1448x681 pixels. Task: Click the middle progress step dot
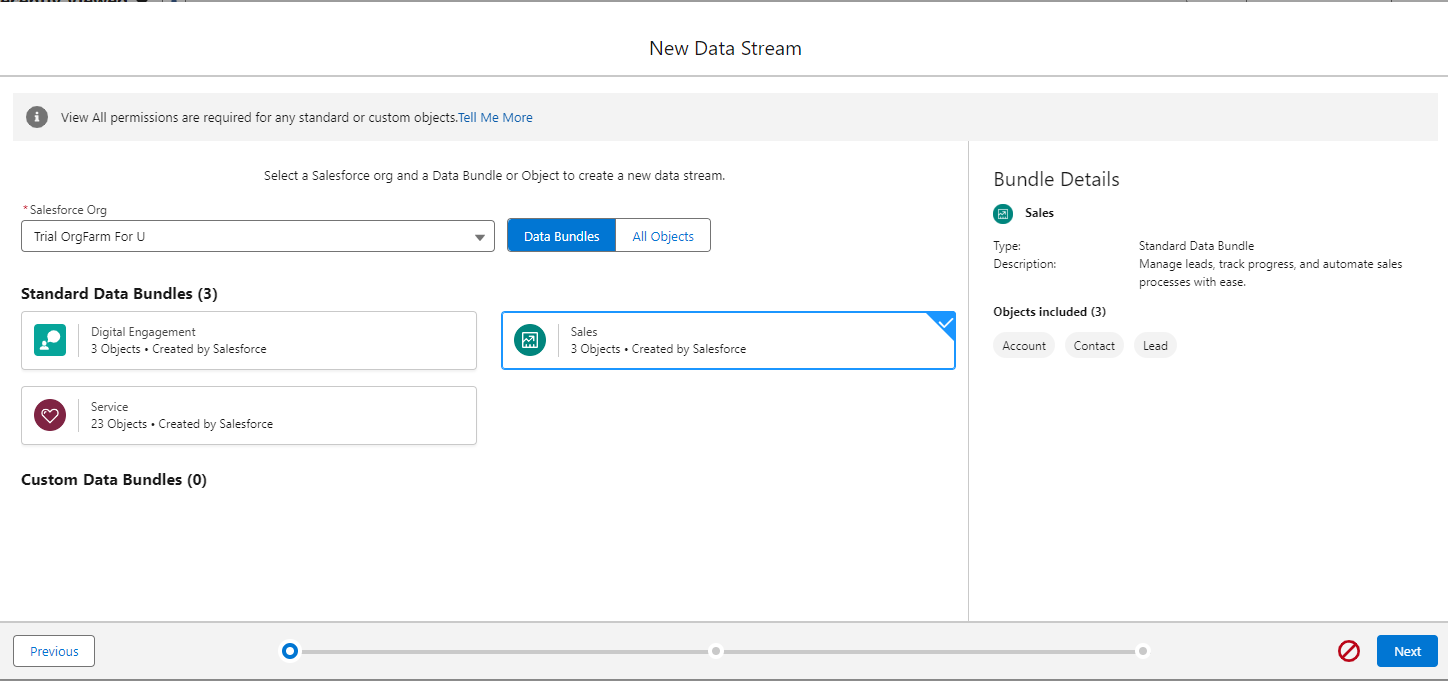(x=716, y=651)
